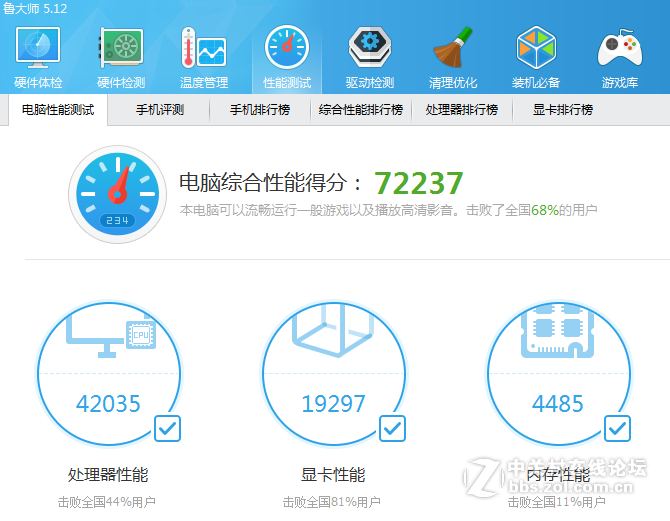Select 性能测试 gauge icon

[287, 47]
